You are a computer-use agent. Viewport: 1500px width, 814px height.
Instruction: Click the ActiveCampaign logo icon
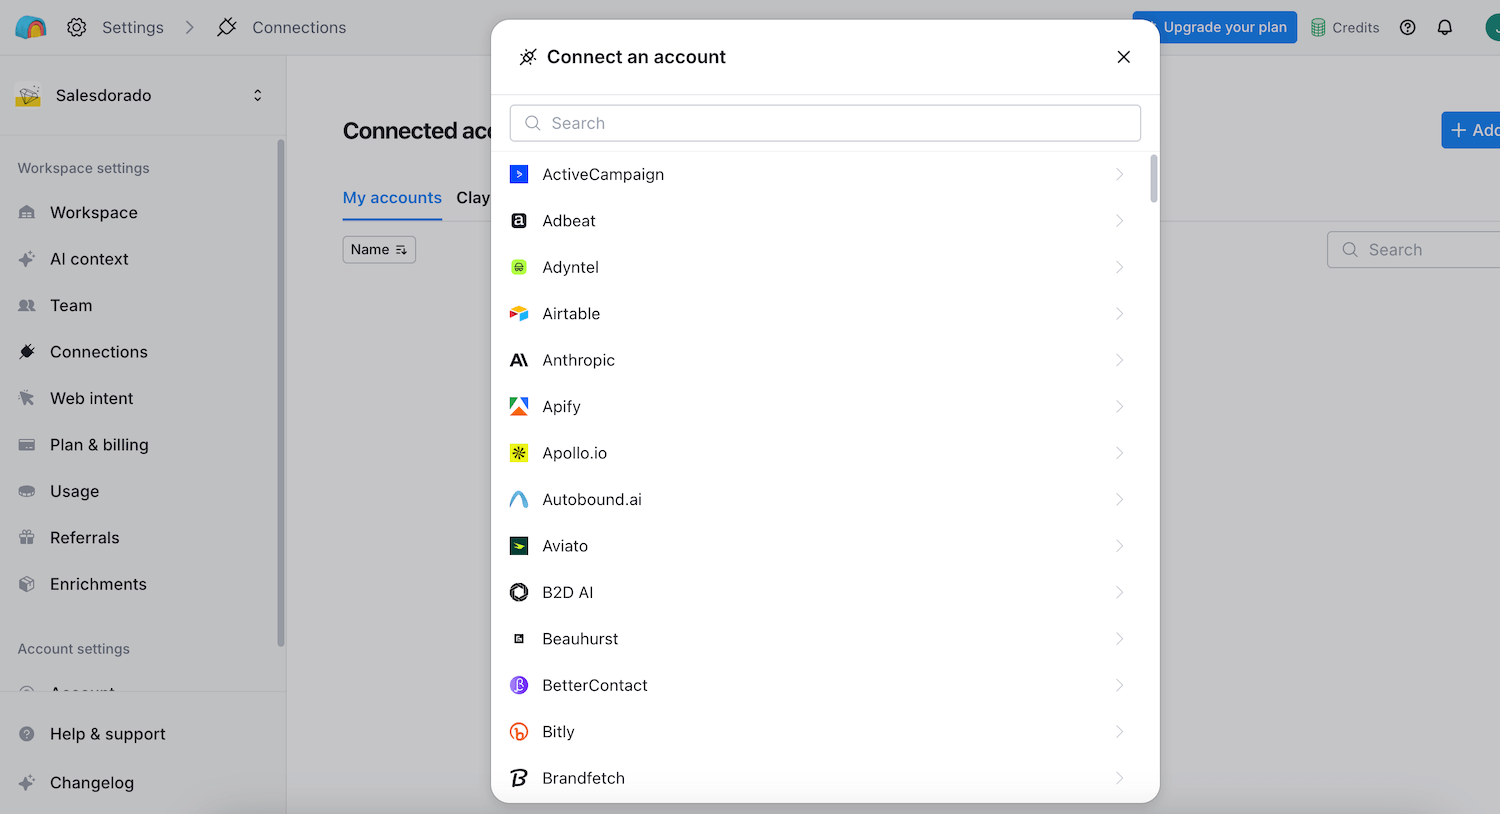pos(519,174)
